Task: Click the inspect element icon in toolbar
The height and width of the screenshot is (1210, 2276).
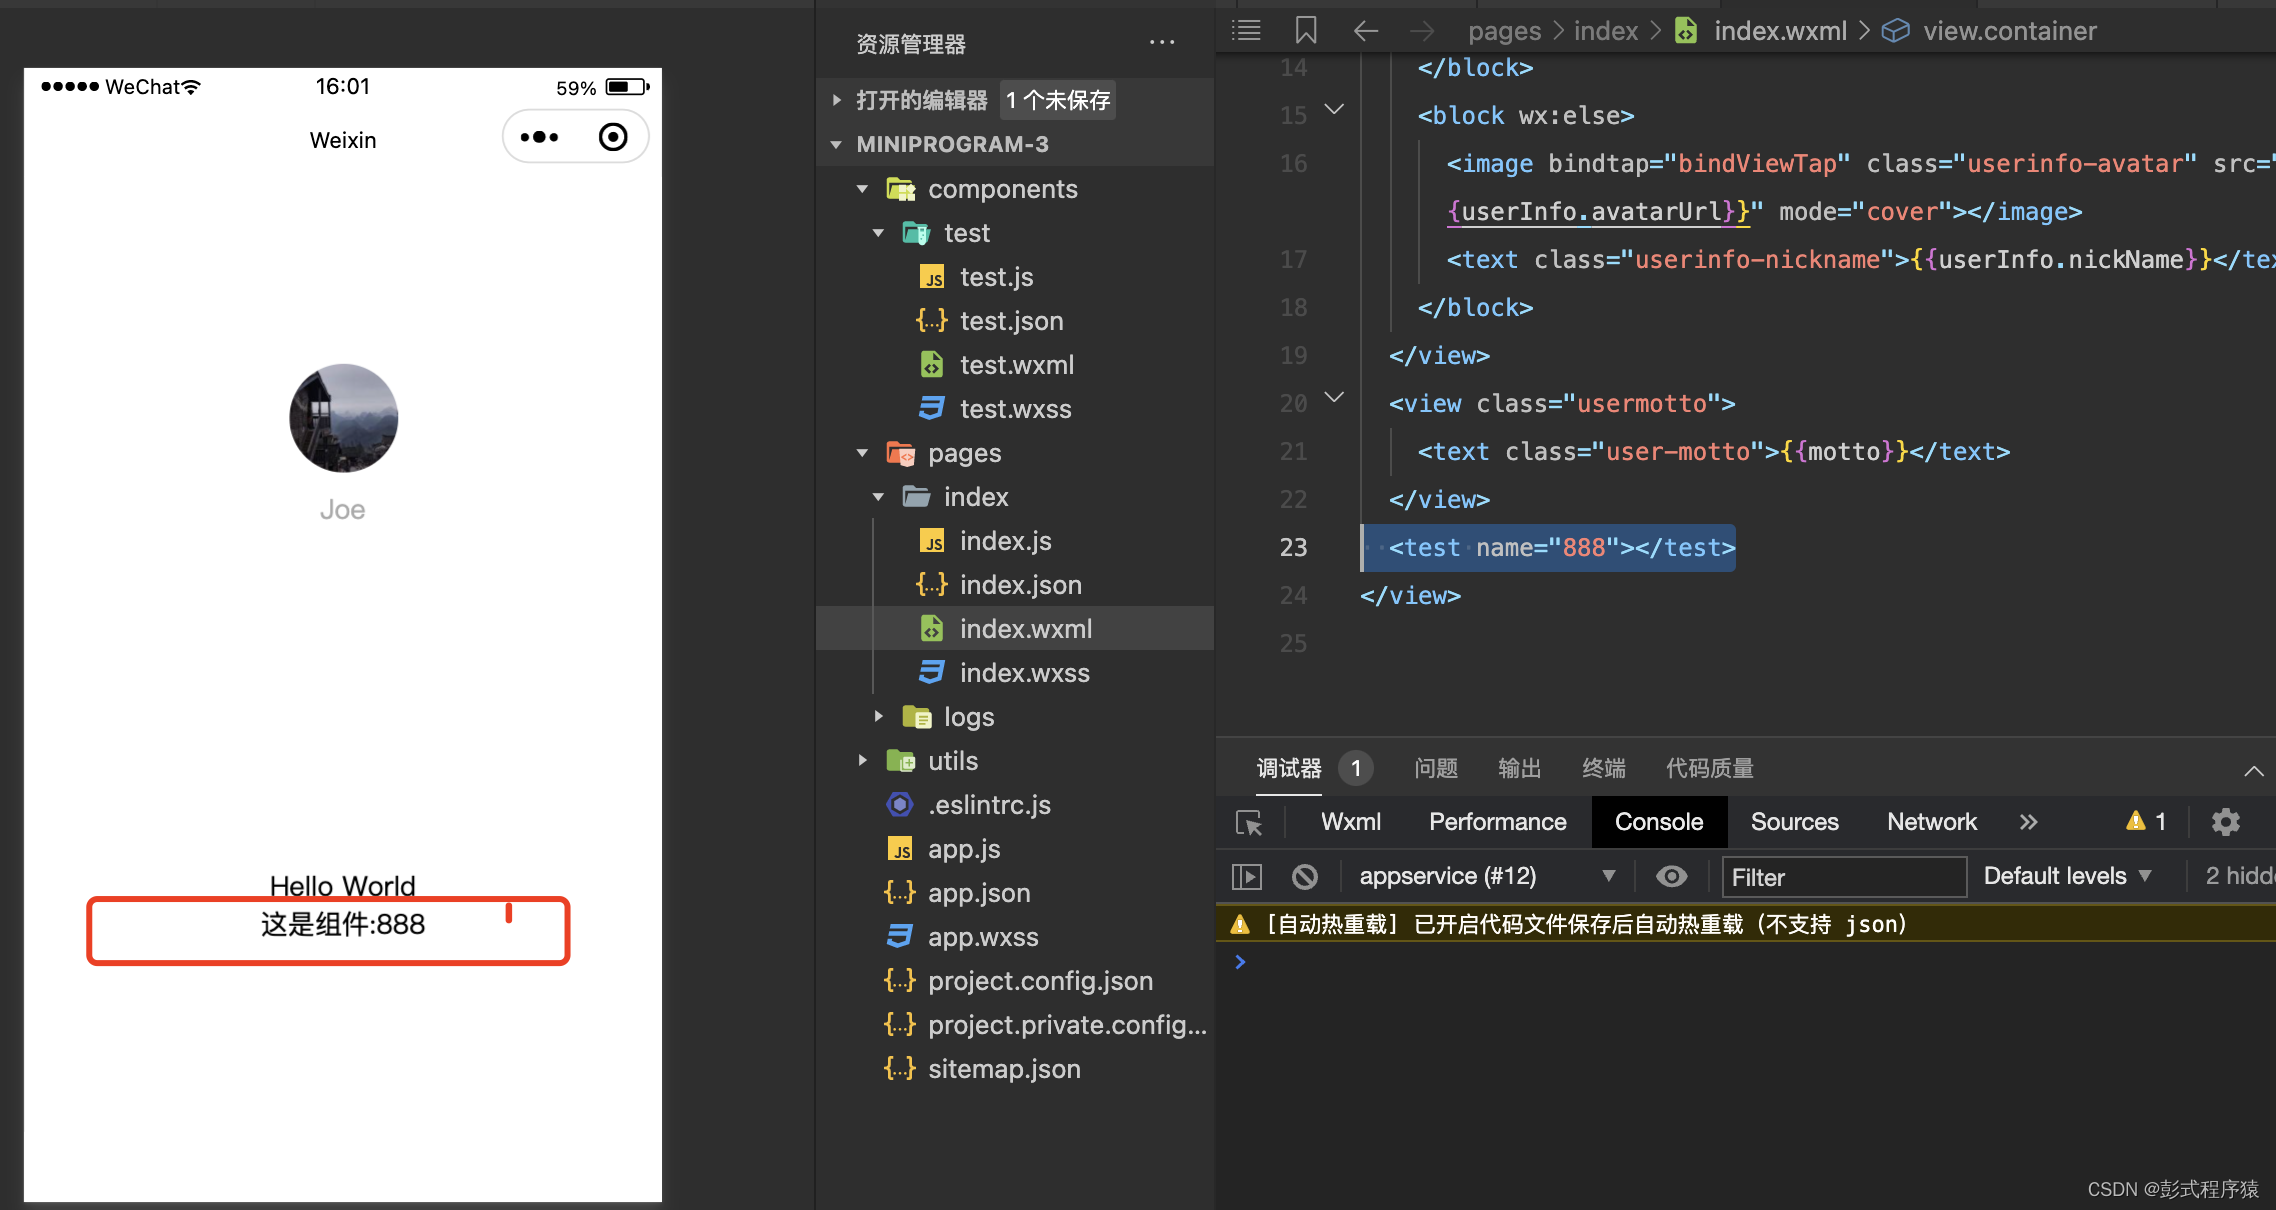Action: pos(1252,822)
